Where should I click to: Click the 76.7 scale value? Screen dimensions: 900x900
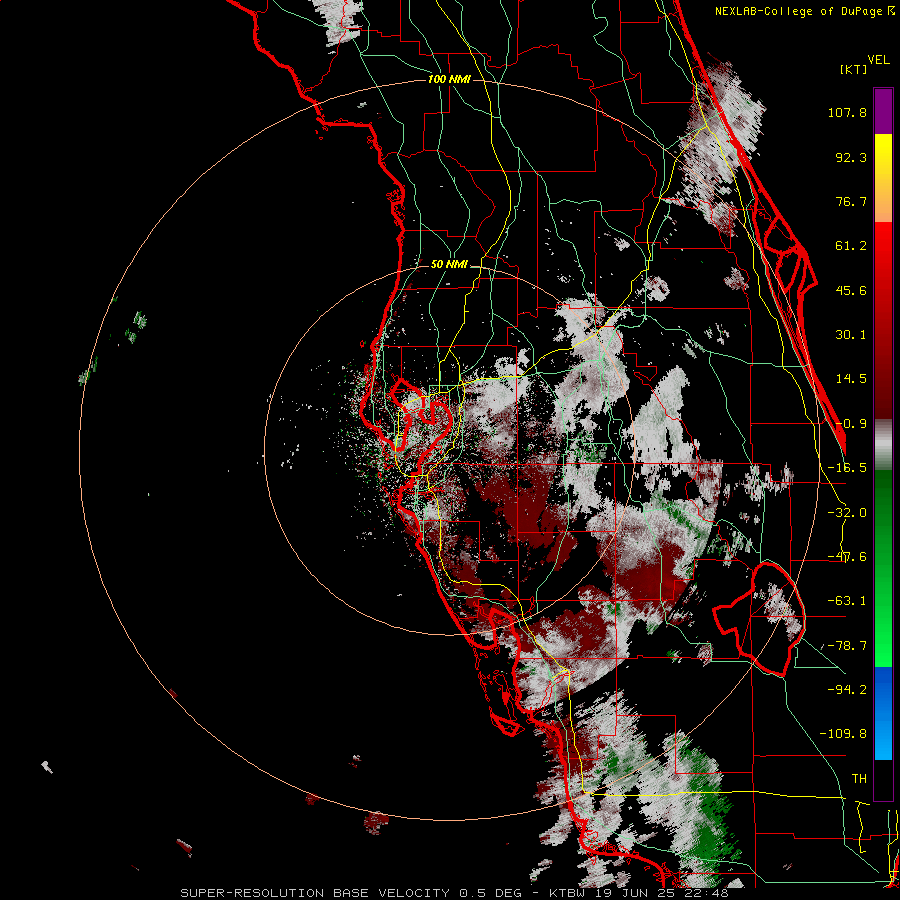[851, 201]
